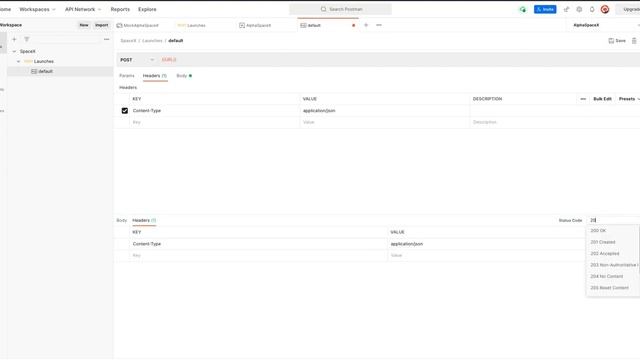Open the Presets dropdown
The height and width of the screenshot is (360, 640).
pyautogui.click(x=629, y=99)
